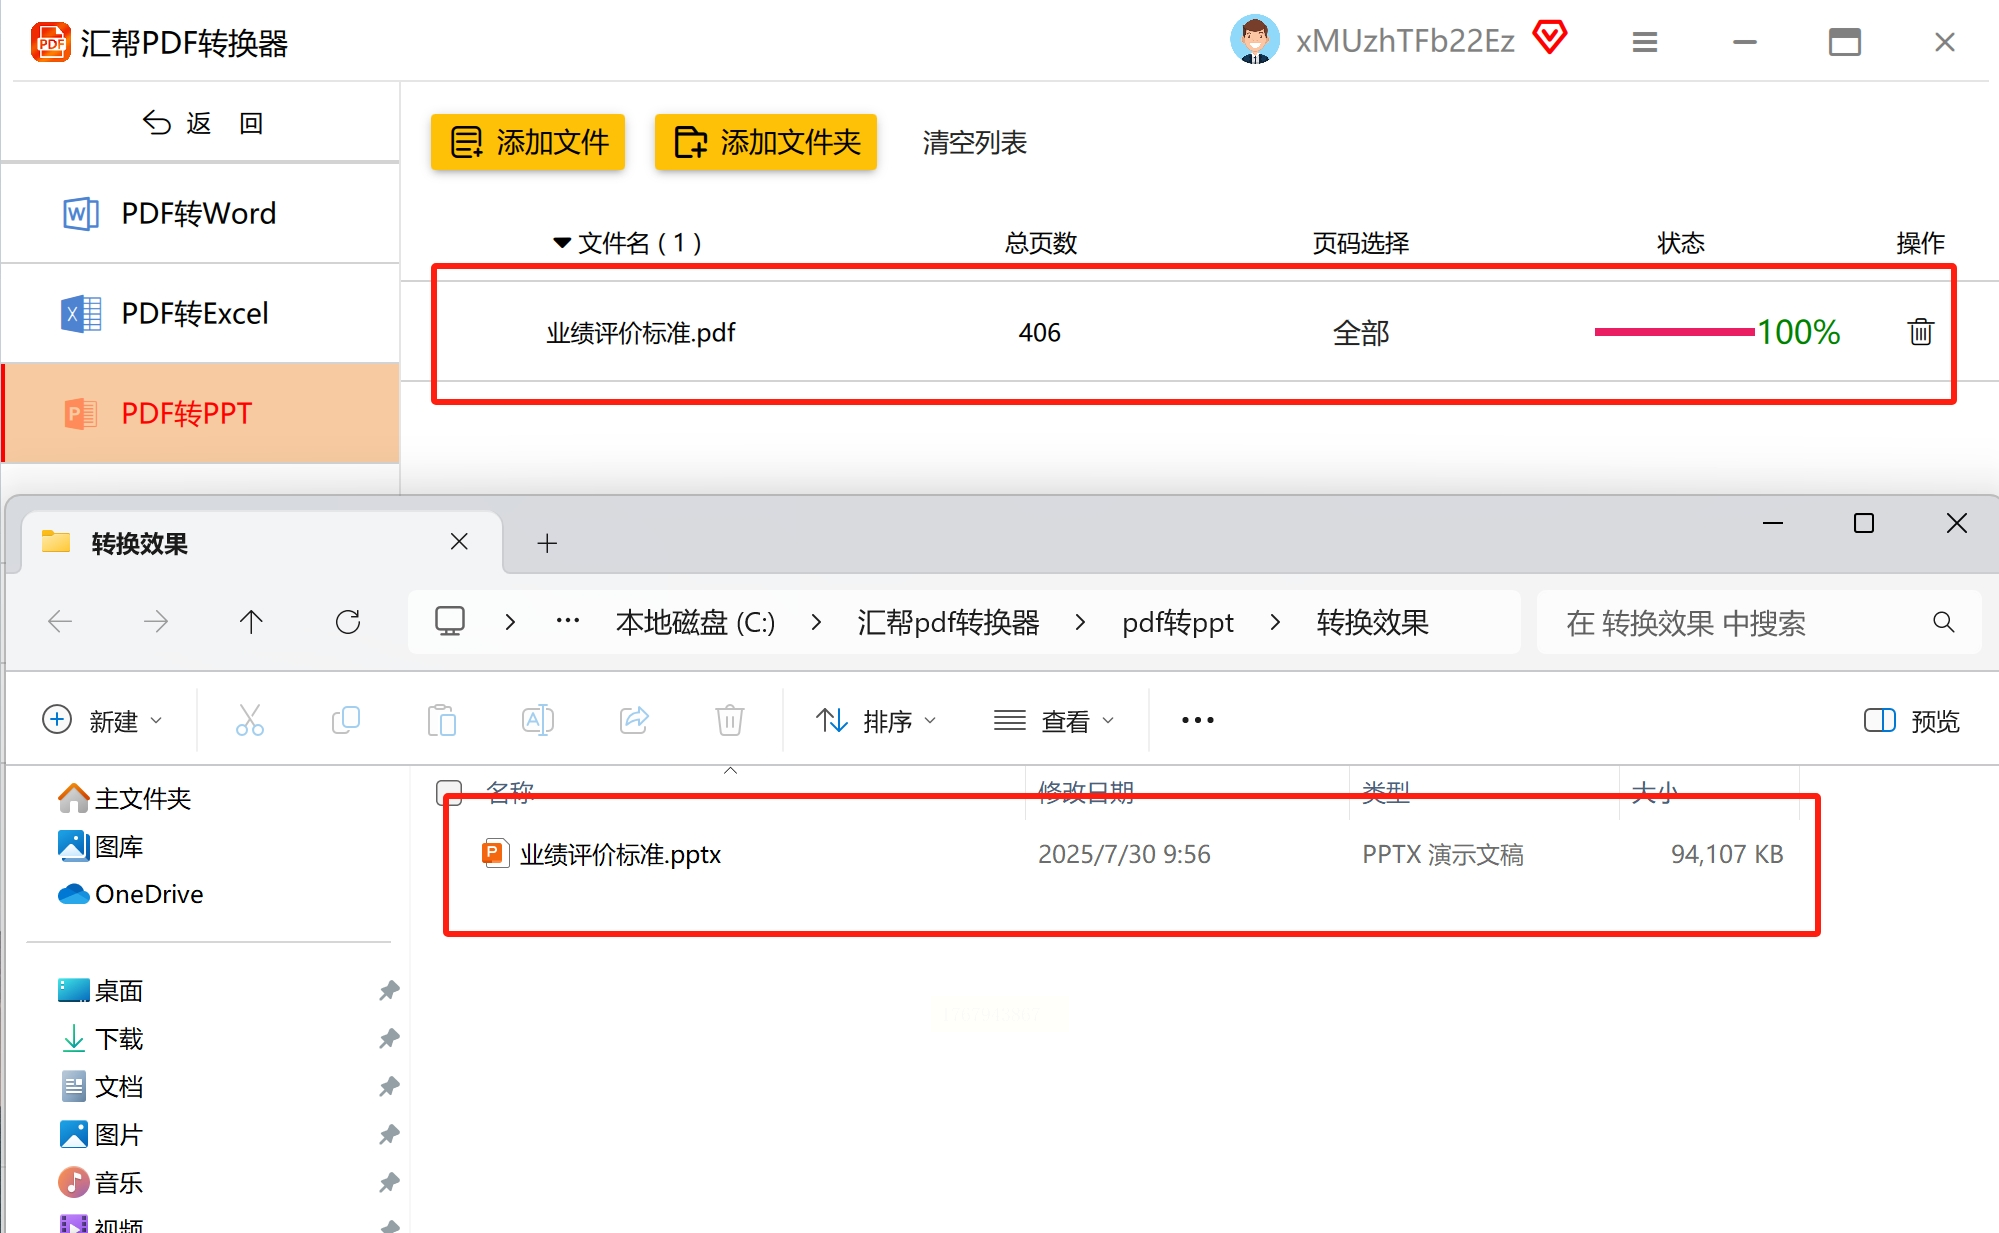Screen dimensions: 1999x1233
Task: Delete the 业绩评价标准.pdf row with trash icon
Action: (1920, 332)
